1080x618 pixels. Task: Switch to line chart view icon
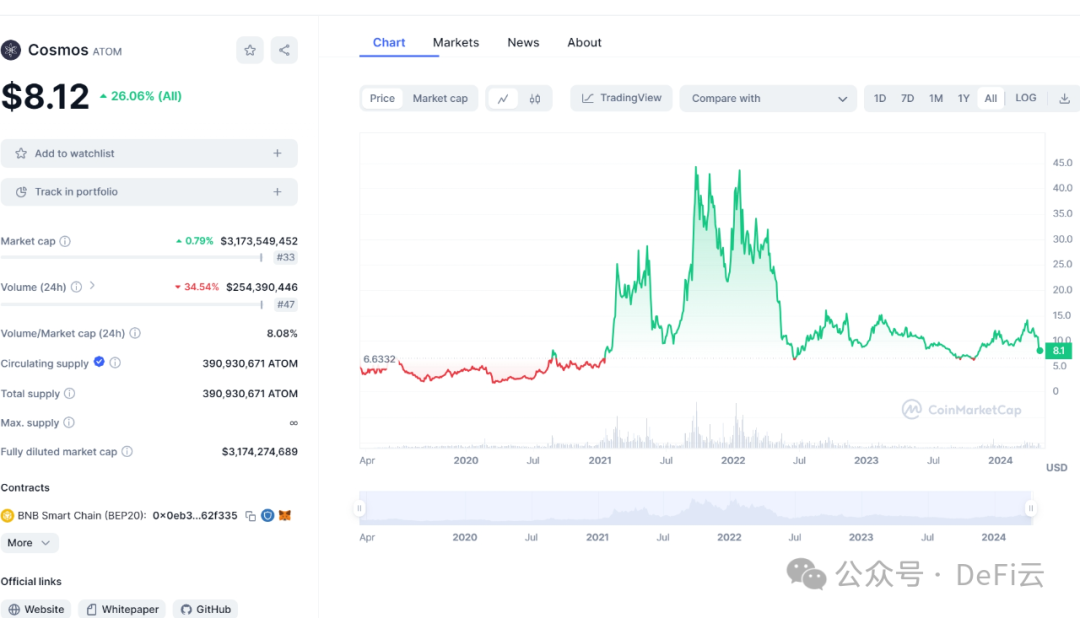coord(502,98)
